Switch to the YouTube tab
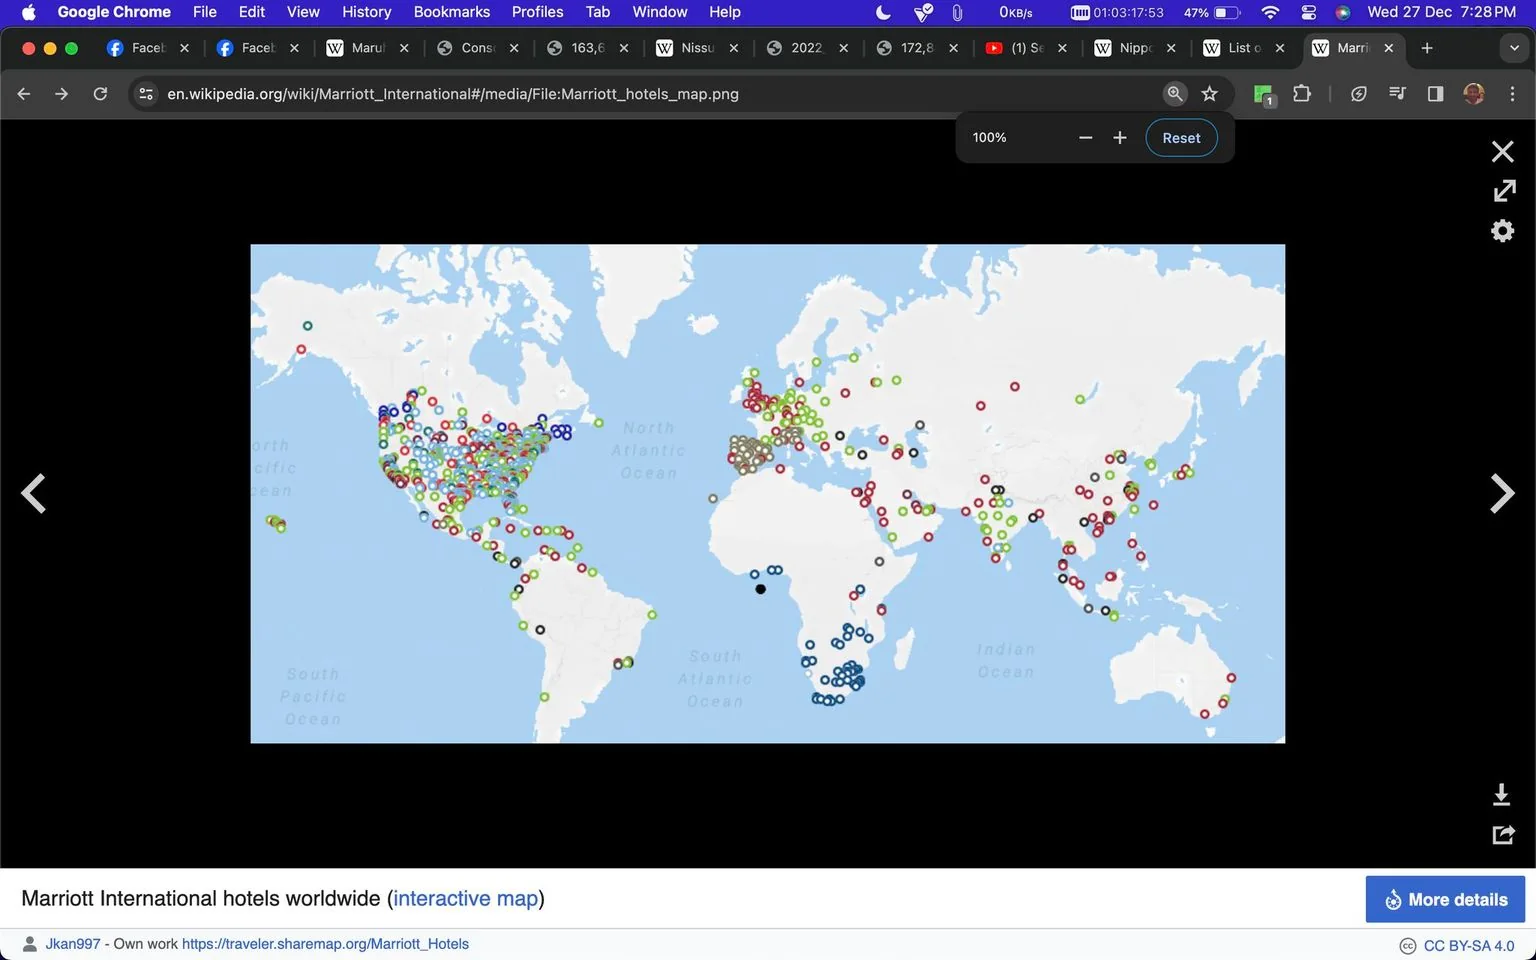Image resolution: width=1536 pixels, height=960 pixels. [1026, 48]
